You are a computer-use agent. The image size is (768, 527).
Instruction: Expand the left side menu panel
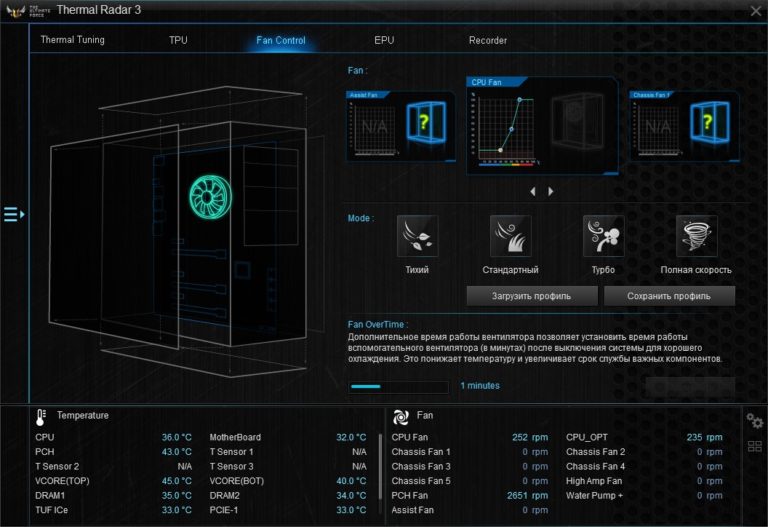click(14, 214)
